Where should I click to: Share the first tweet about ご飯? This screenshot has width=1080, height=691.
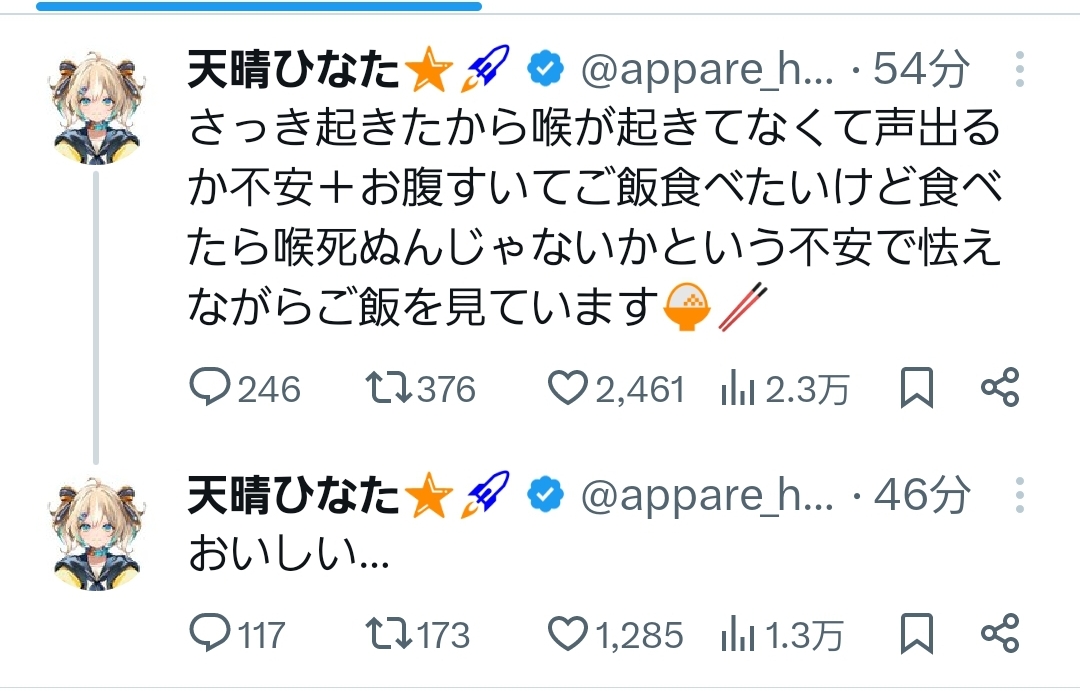1000,388
